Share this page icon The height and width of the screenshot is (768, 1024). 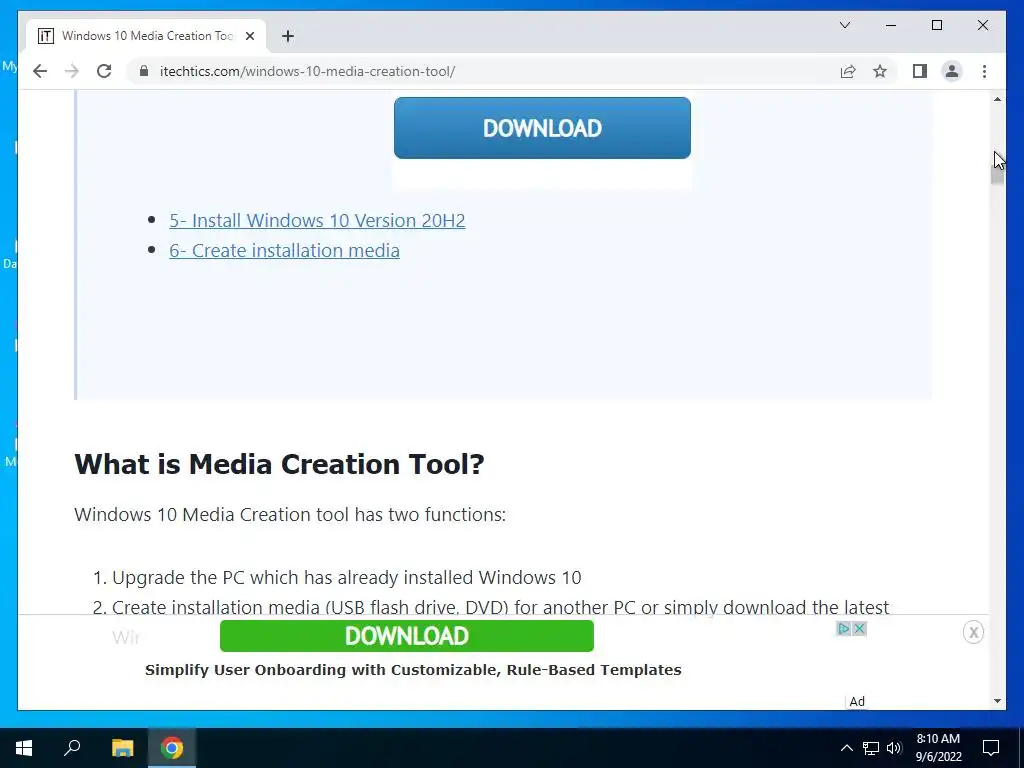point(848,71)
